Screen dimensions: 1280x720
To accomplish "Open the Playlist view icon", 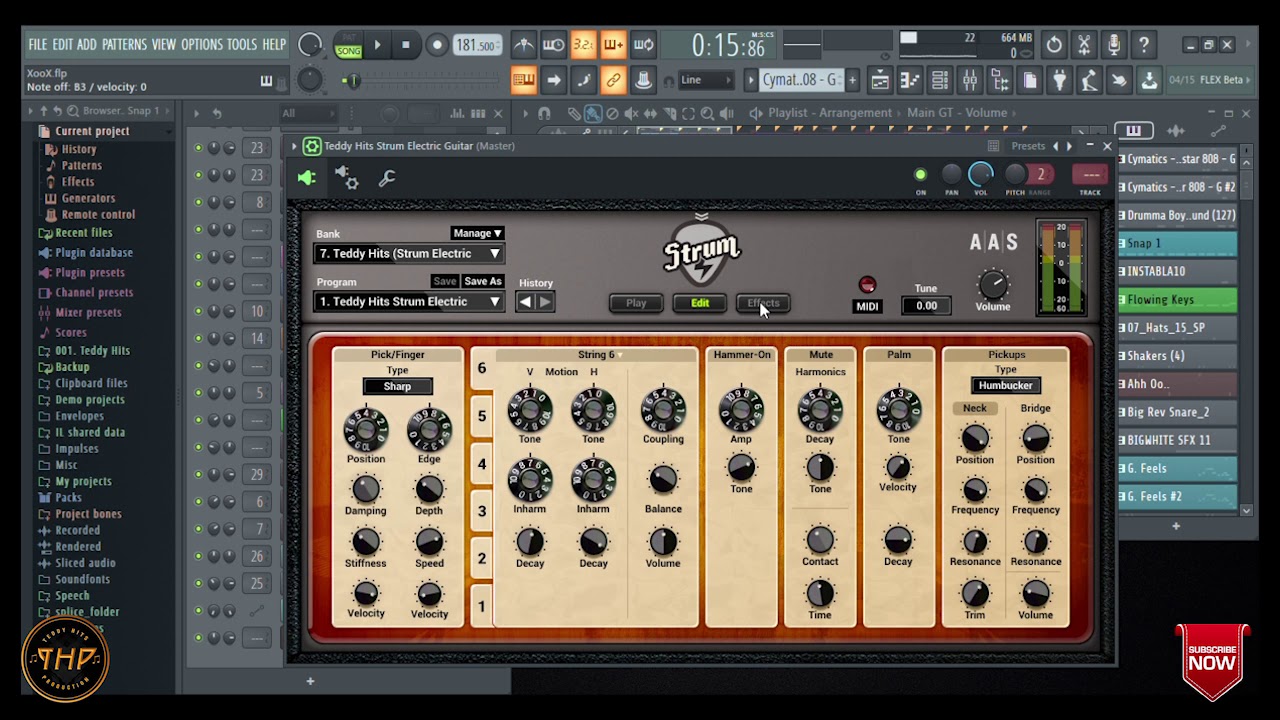I will pos(880,80).
